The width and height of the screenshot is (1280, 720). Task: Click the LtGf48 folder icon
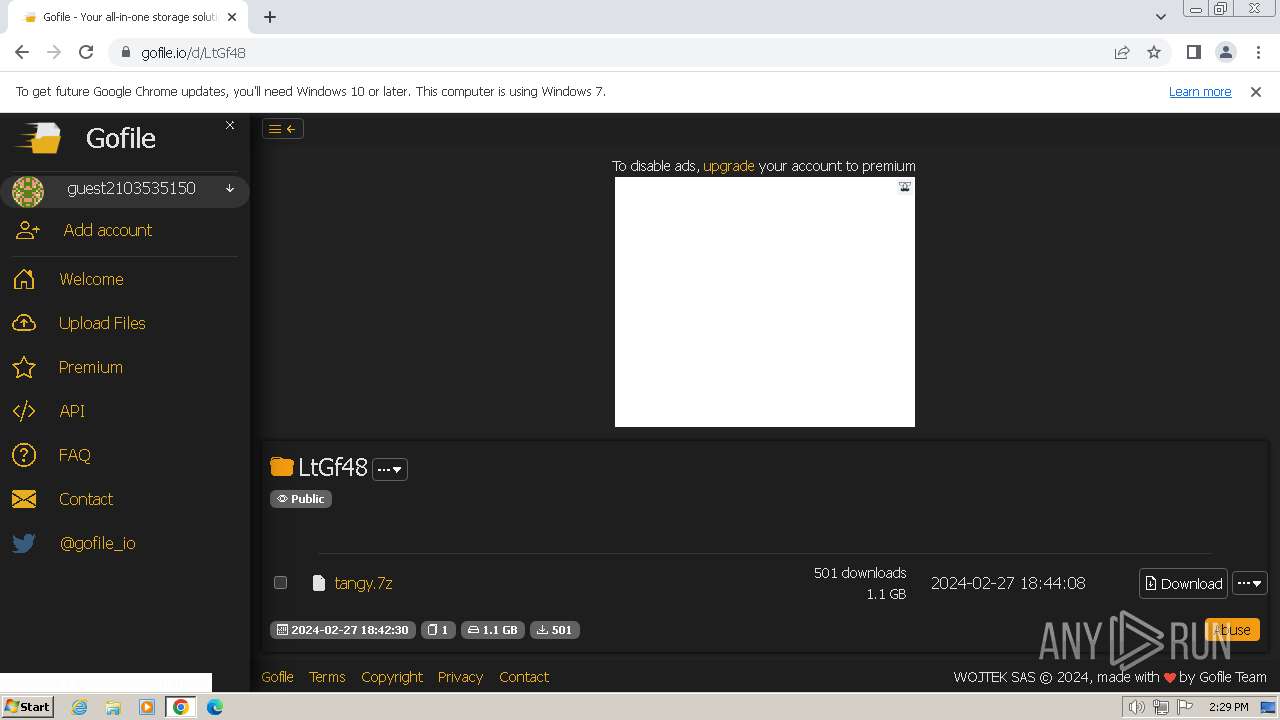tap(282, 467)
